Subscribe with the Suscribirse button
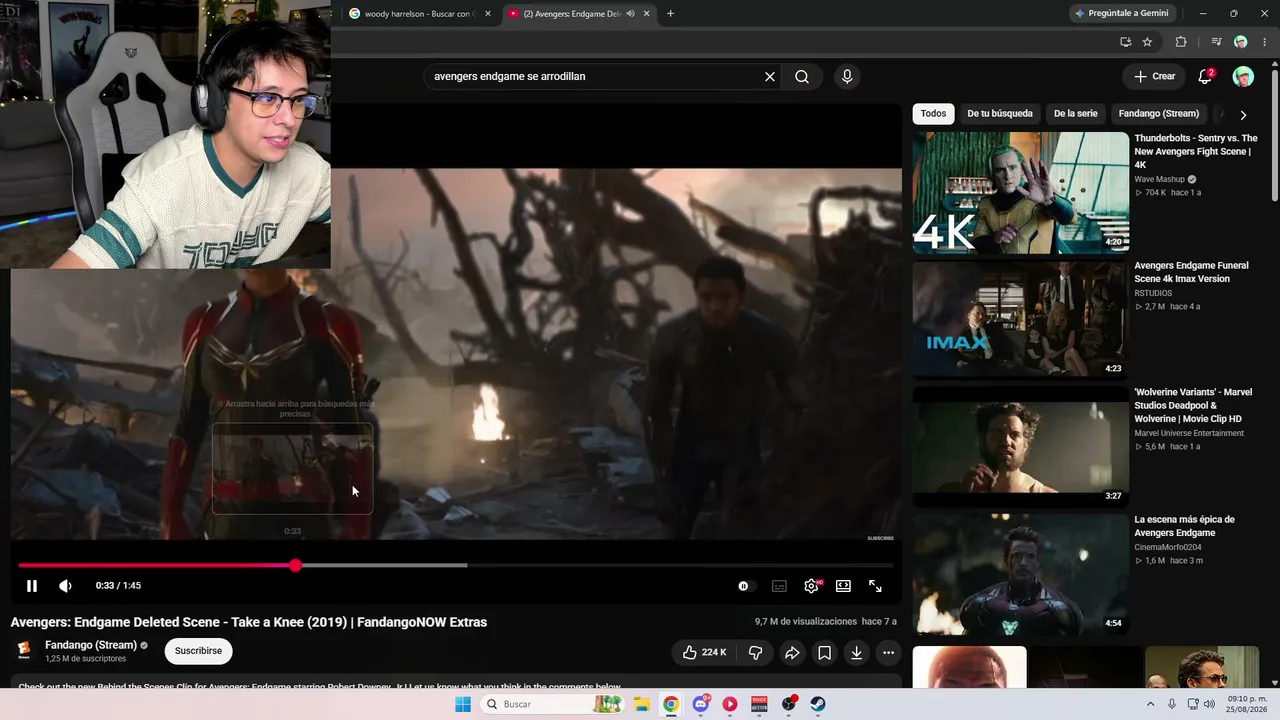1280x720 pixels. click(x=198, y=651)
